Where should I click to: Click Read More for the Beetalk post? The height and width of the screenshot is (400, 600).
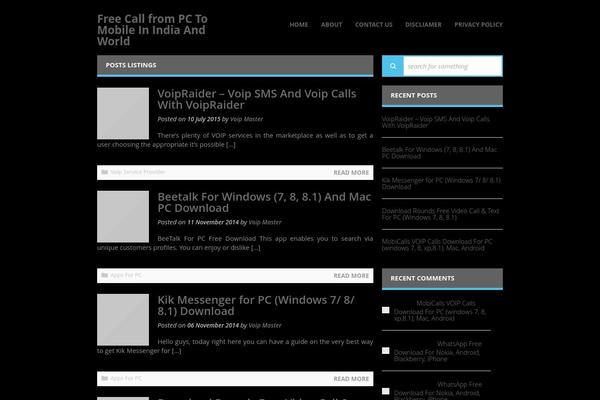pyautogui.click(x=351, y=276)
